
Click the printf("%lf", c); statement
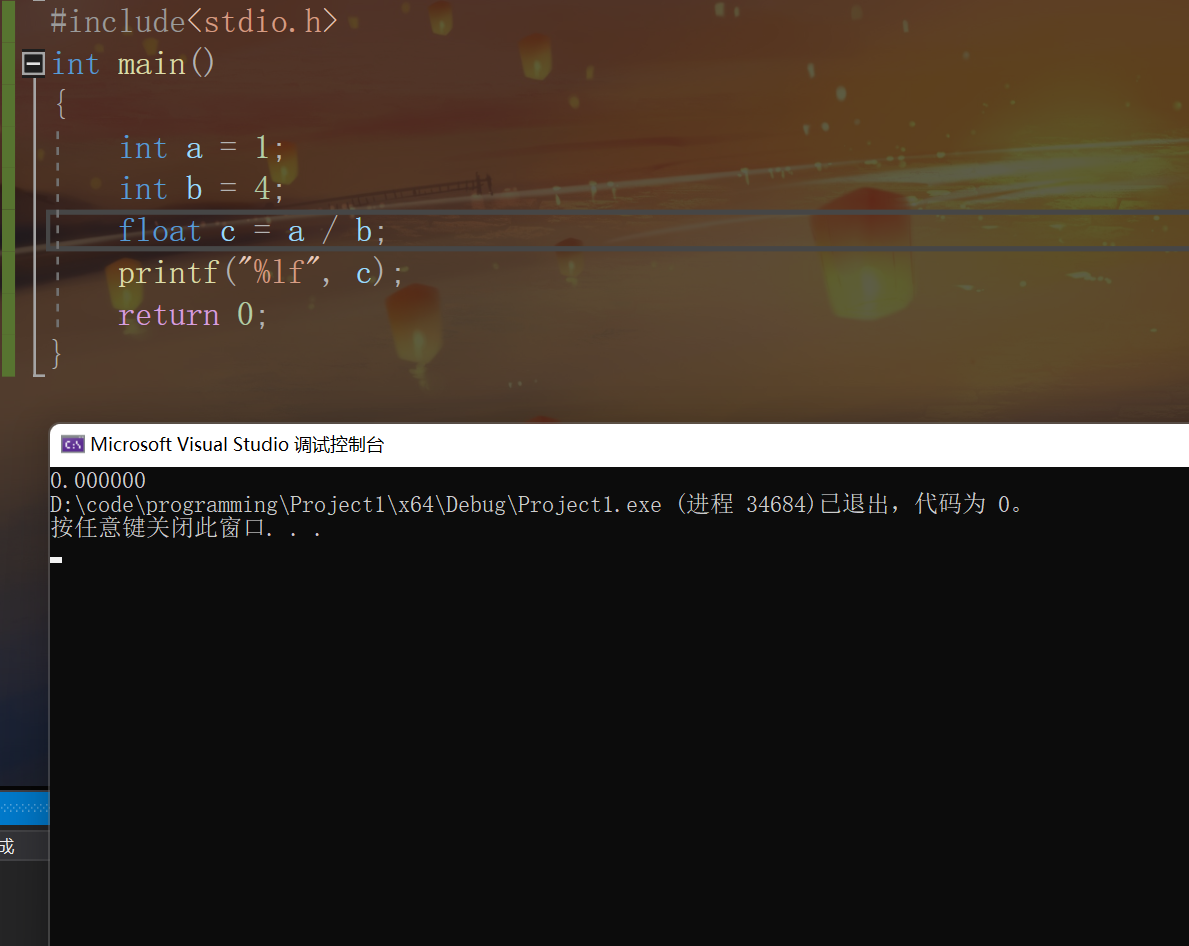(x=260, y=273)
